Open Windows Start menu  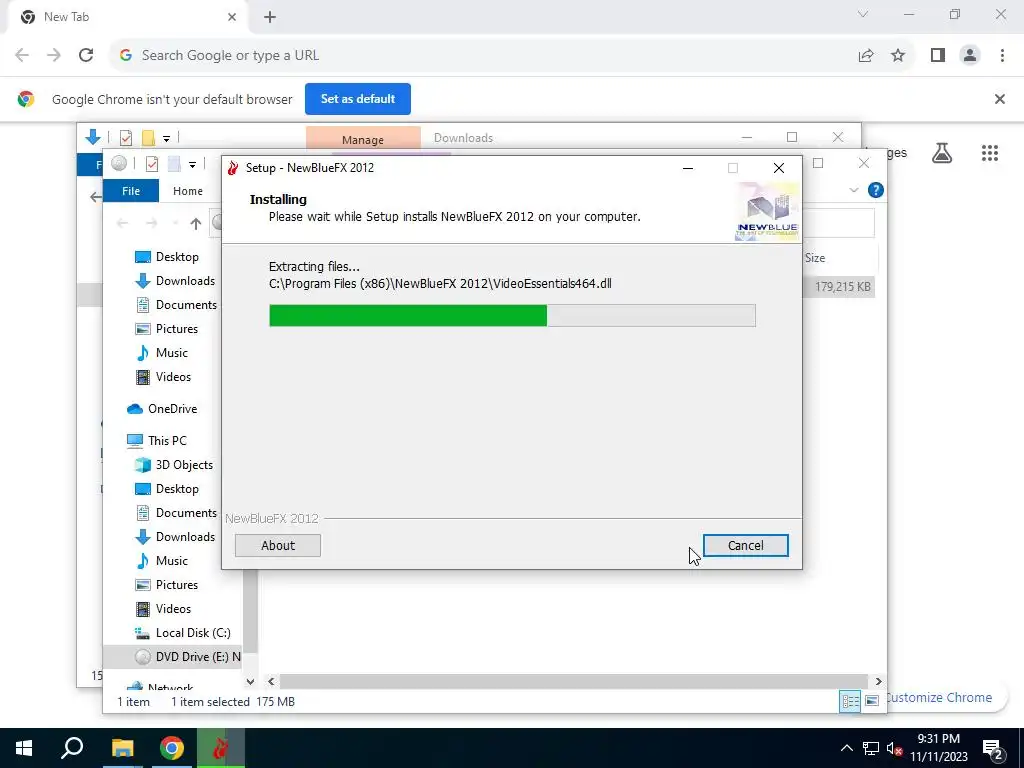point(24,748)
